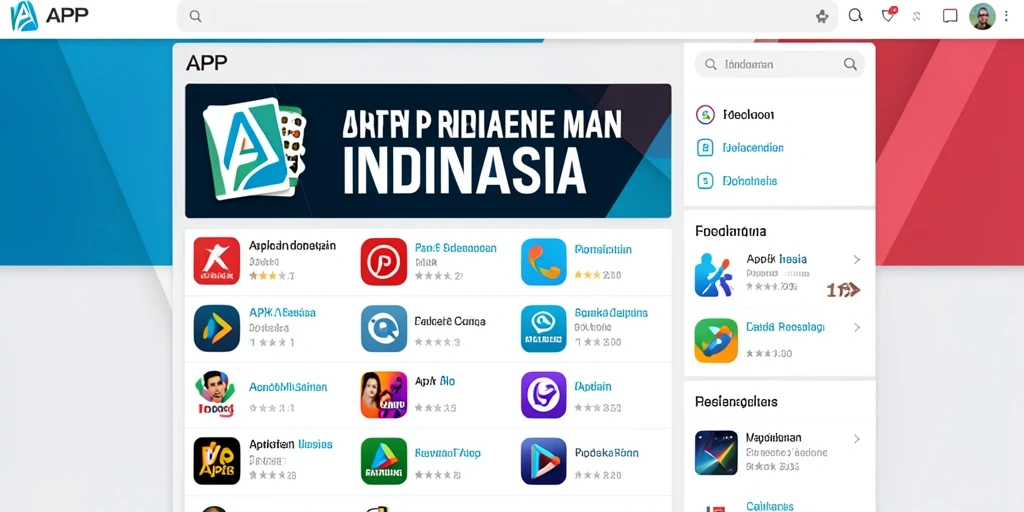Open the blue app icon with white Q circle

click(x=384, y=328)
